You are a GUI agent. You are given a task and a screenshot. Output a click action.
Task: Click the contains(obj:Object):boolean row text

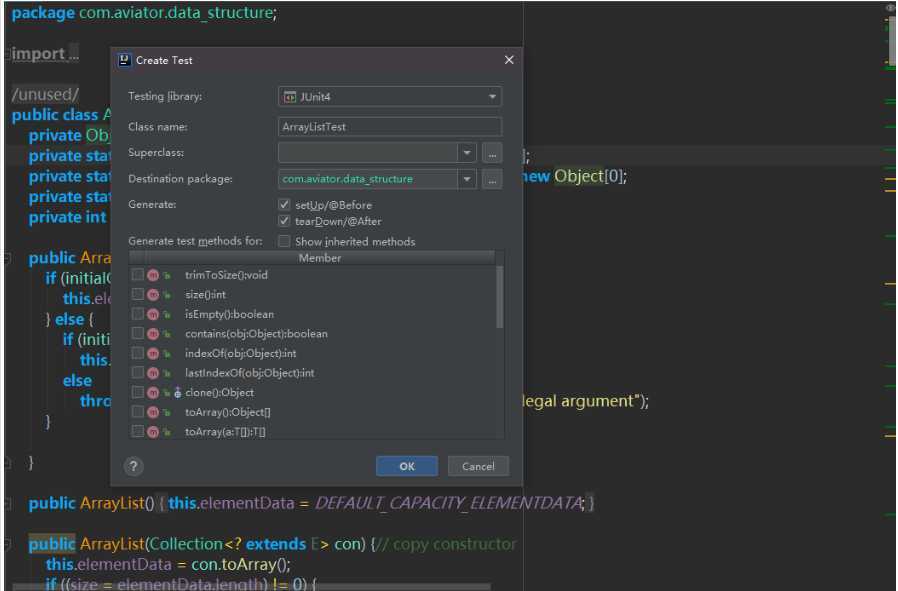[x=257, y=334]
